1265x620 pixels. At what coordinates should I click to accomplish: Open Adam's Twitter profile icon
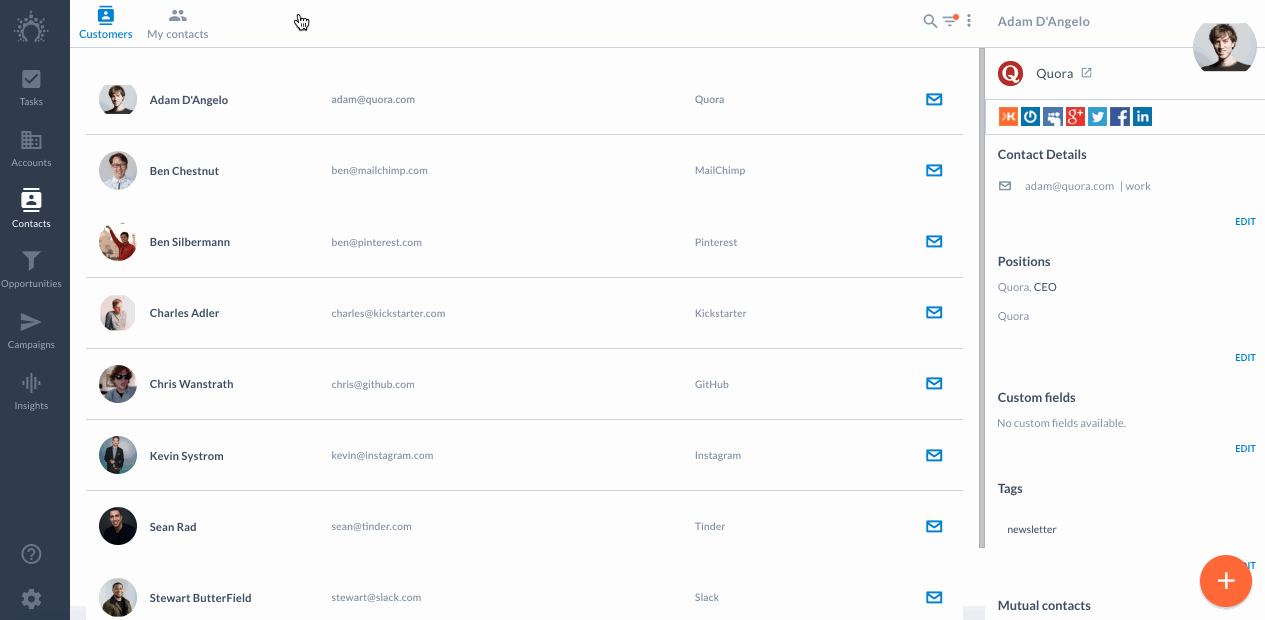(1098, 117)
